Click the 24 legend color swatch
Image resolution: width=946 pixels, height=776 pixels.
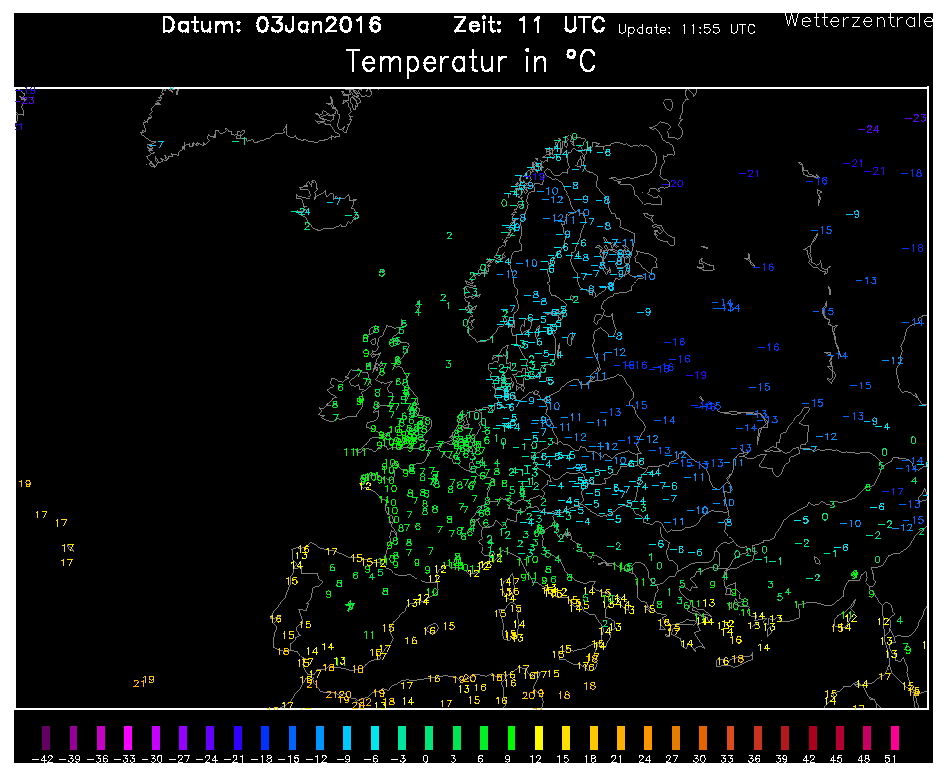point(648,737)
